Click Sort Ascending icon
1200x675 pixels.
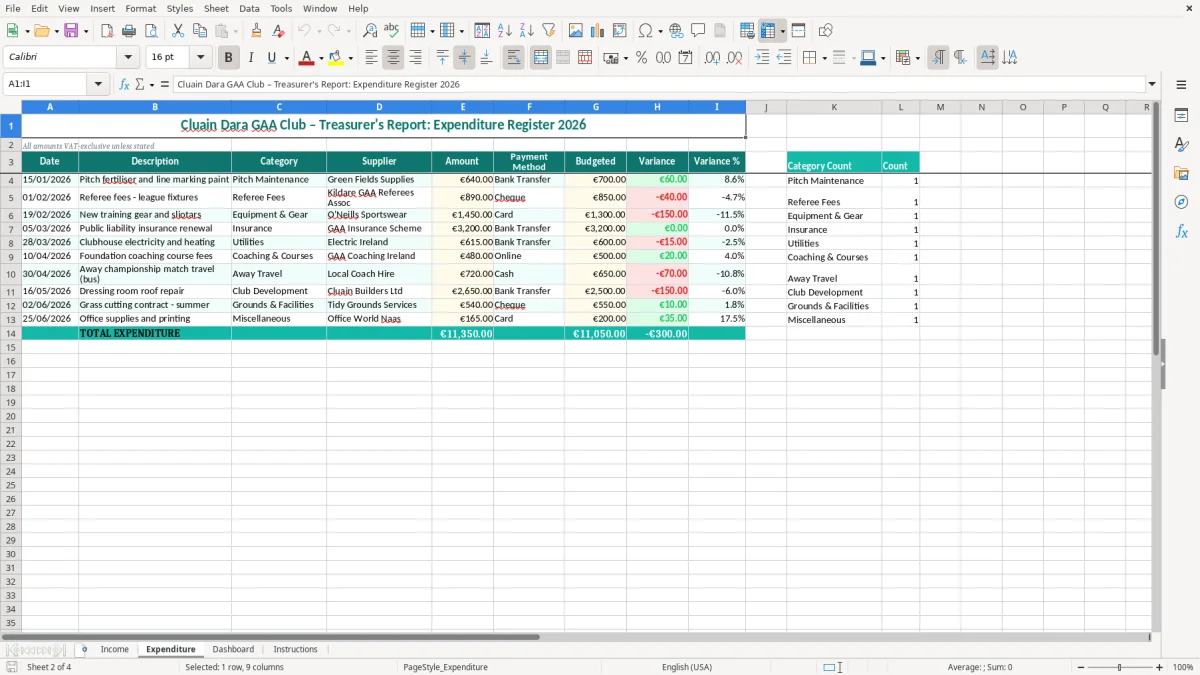504,31
